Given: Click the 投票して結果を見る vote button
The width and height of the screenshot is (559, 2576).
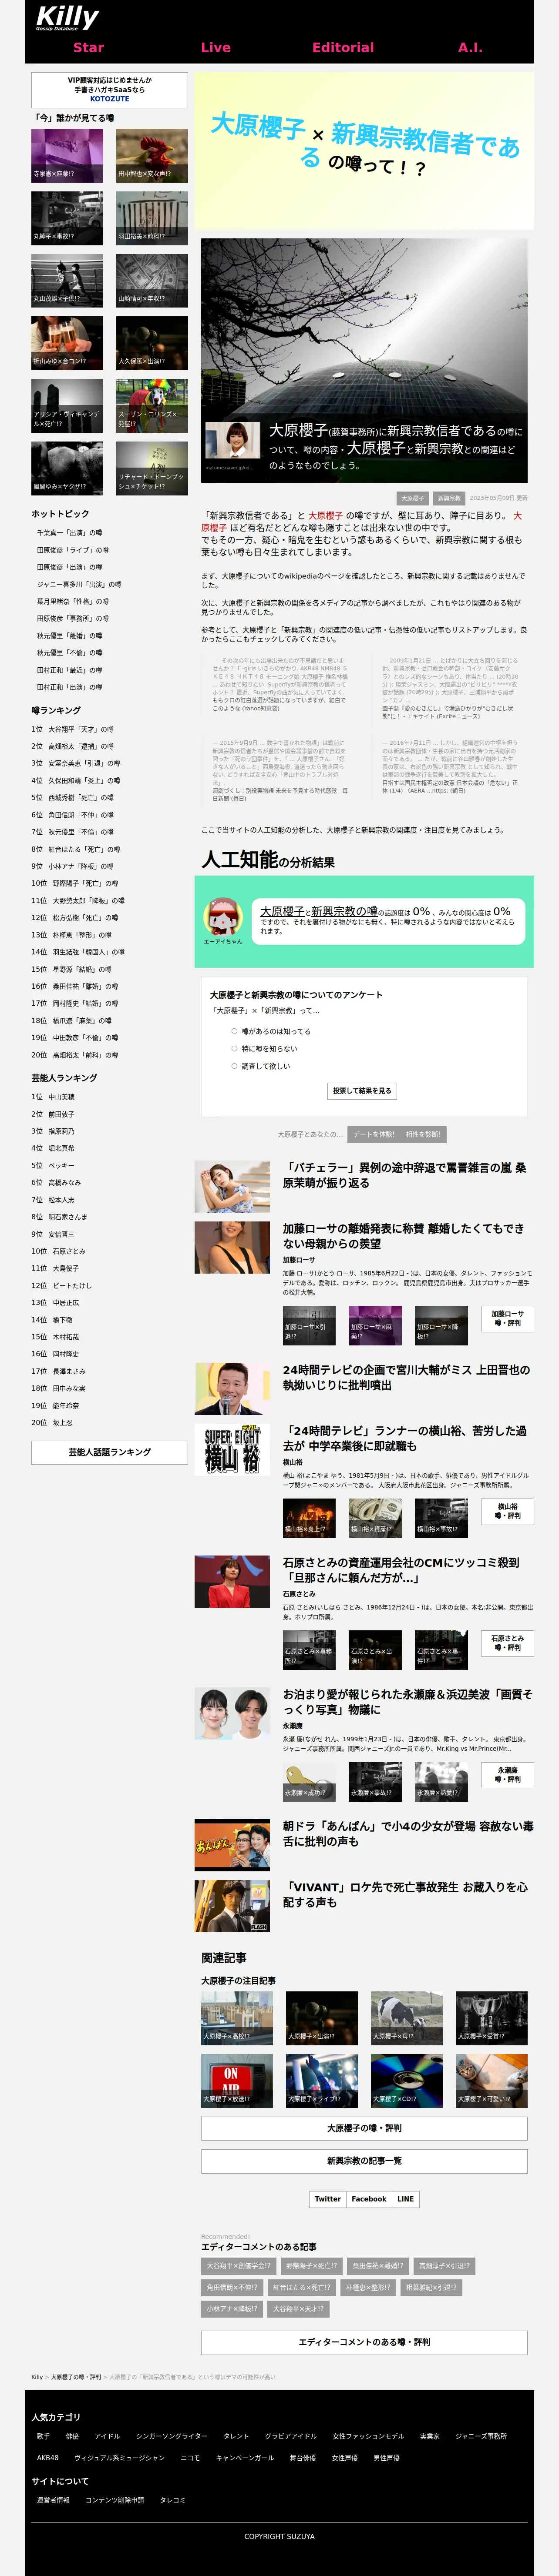Looking at the screenshot, I should [x=362, y=1091].
